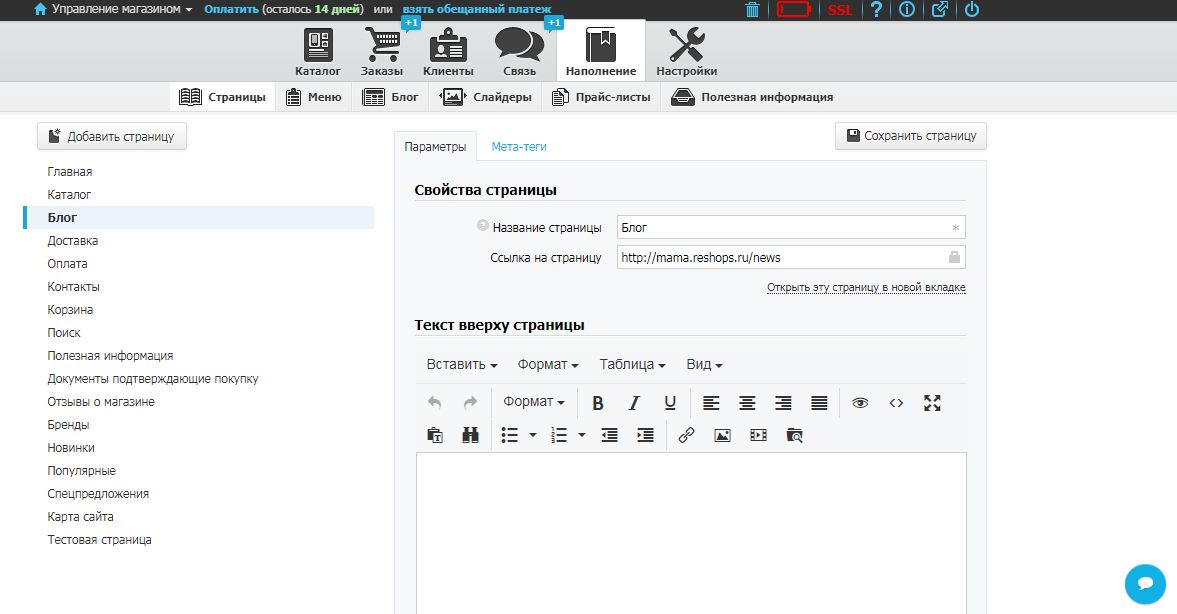Click Оплатить link
Image resolution: width=1177 pixels, height=614 pixels.
click(231, 9)
